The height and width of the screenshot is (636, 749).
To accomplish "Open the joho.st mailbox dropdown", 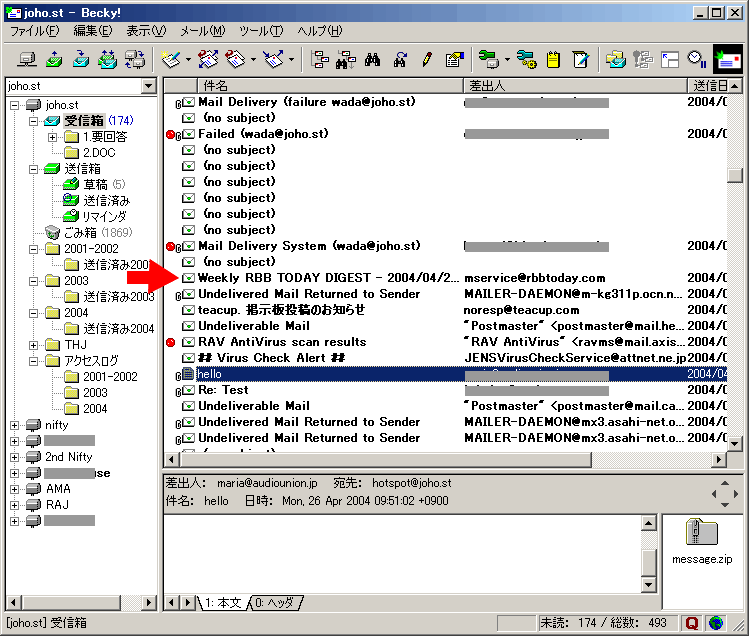I will coord(148,86).
